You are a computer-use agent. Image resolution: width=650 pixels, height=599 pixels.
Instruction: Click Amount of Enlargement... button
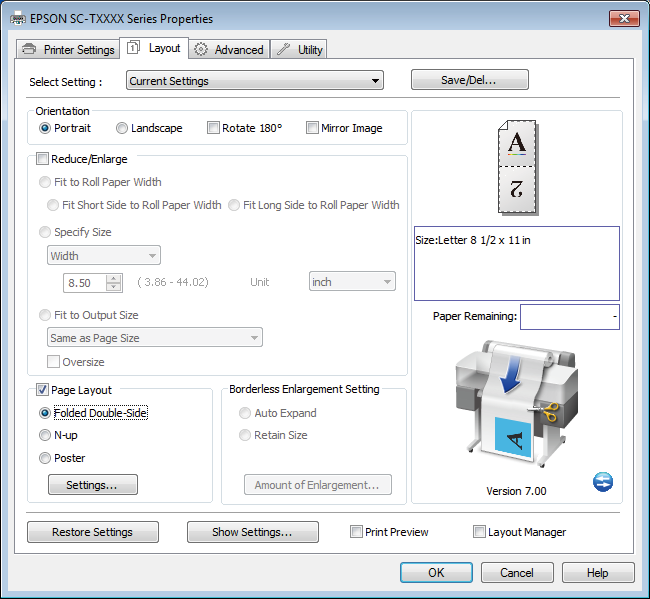point(318,485)
